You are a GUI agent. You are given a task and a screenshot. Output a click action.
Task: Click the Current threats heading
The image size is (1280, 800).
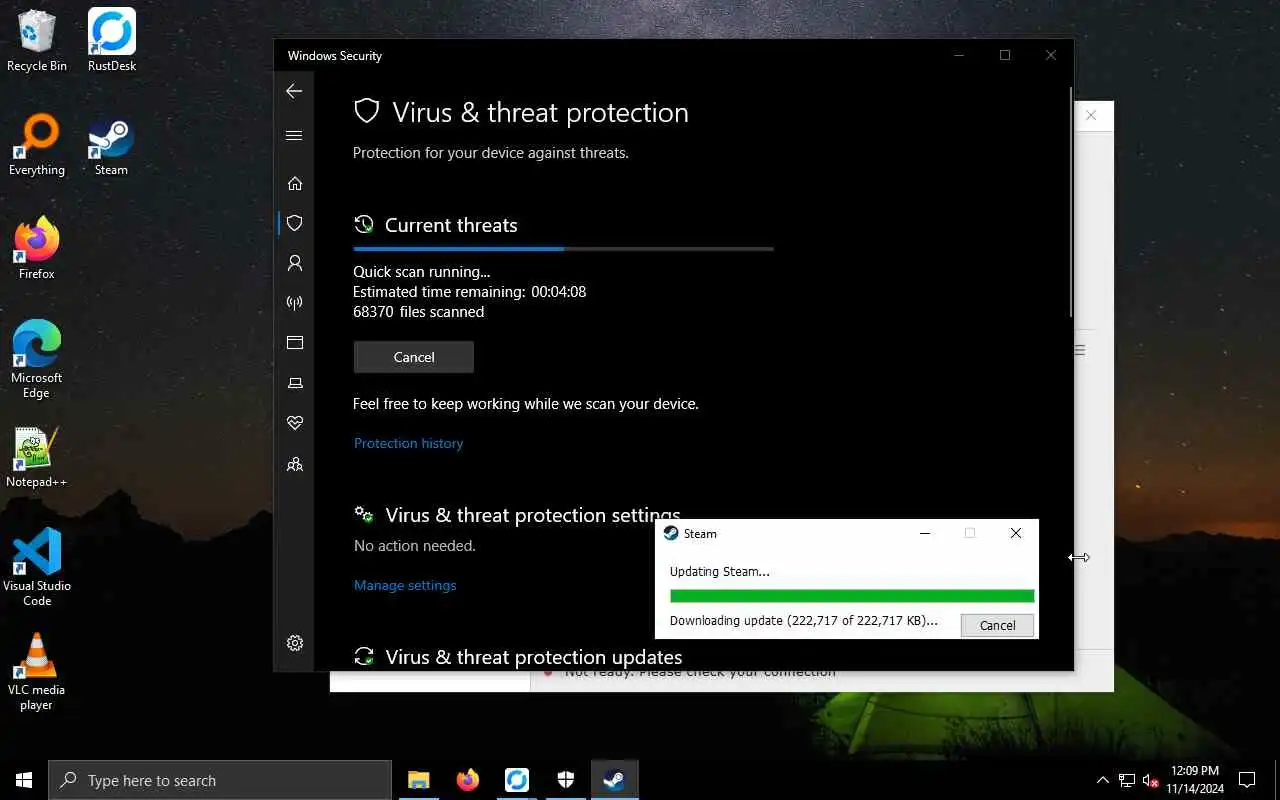[451, 225]
